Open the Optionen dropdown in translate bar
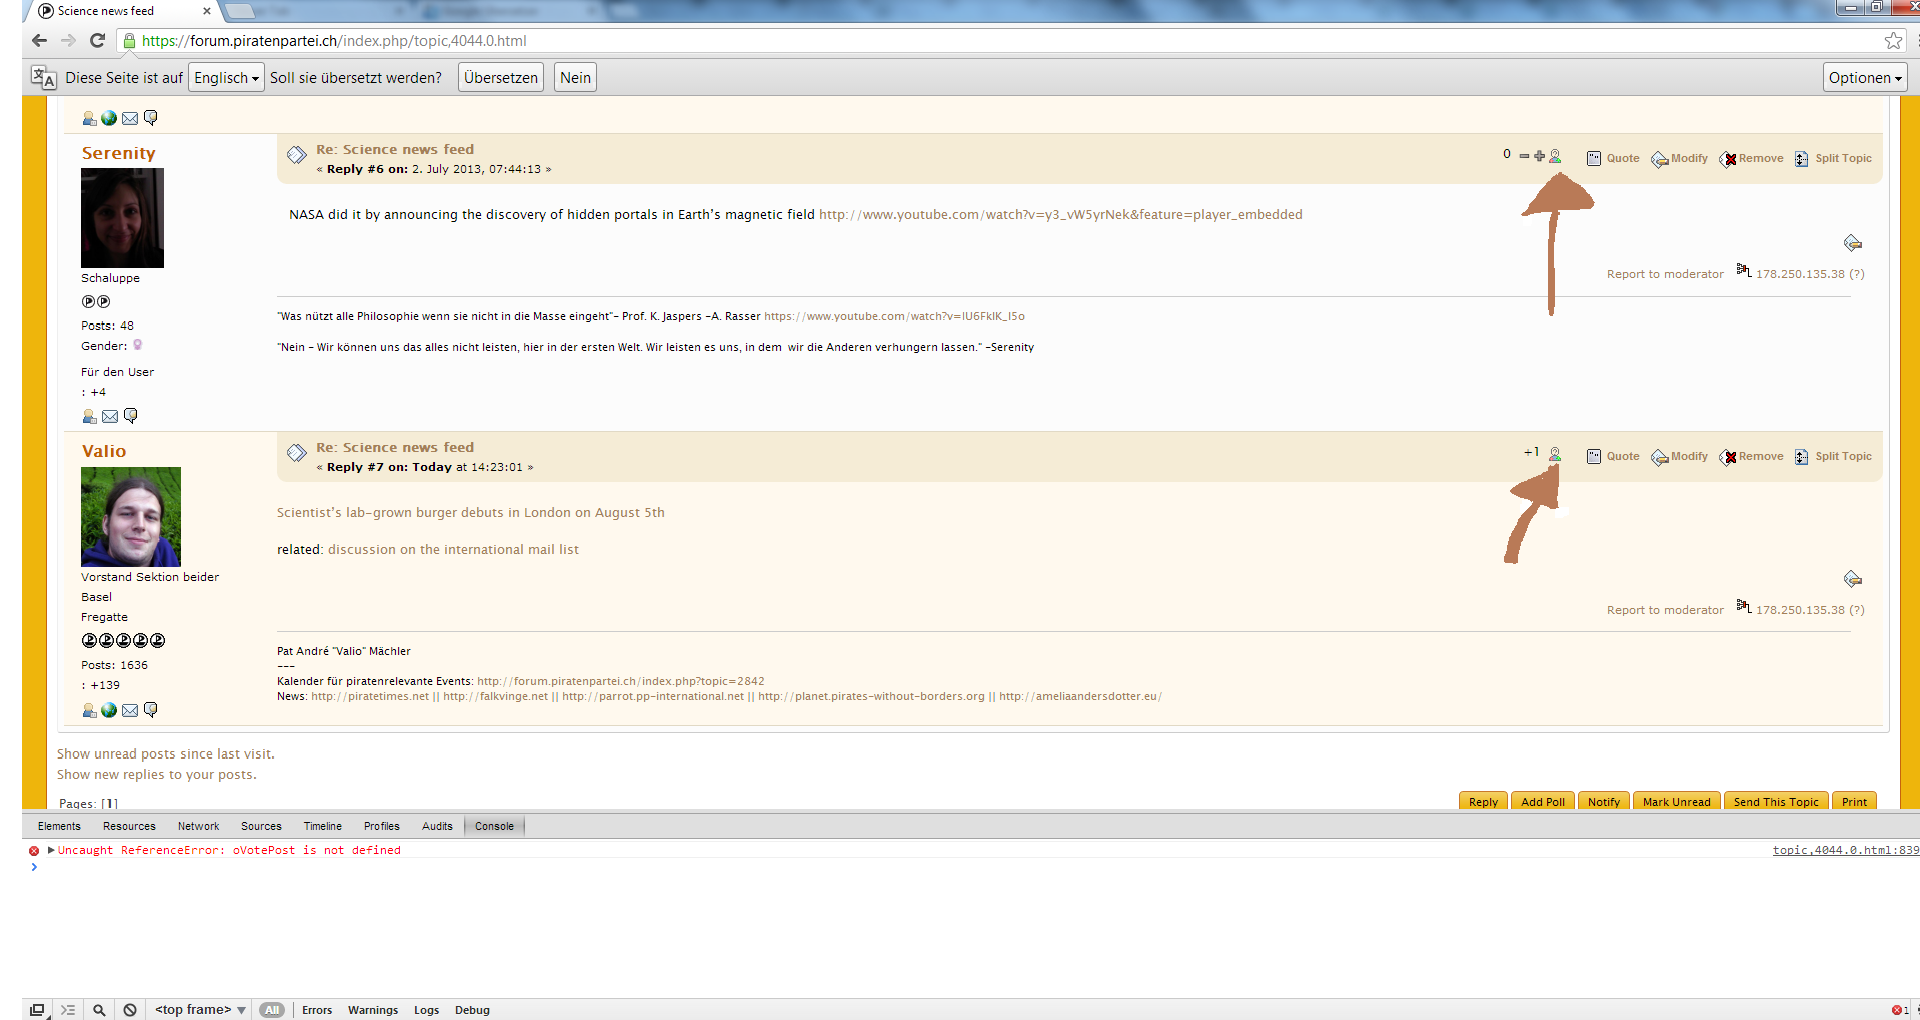1920x1020 pixels. click(x=1865, y=78)
